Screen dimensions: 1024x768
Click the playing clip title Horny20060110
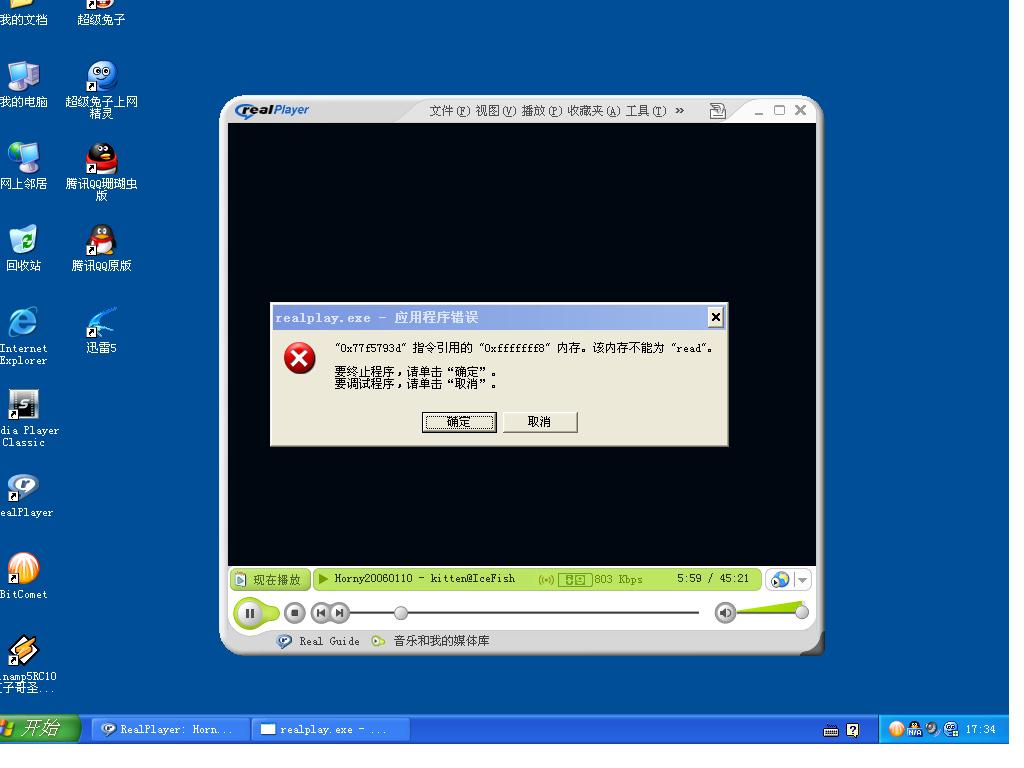[x=424, y=579]
